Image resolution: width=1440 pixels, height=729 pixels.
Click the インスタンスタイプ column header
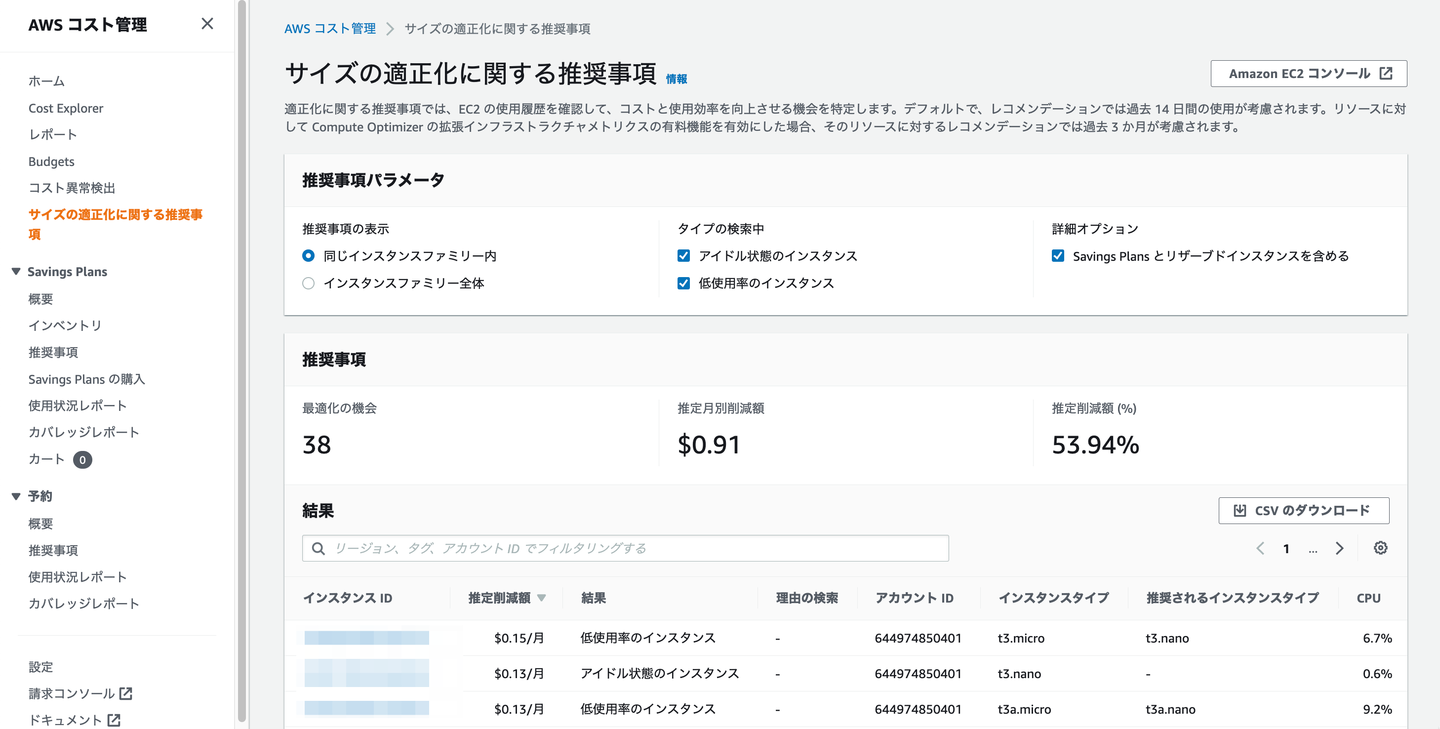point(1053,598)
